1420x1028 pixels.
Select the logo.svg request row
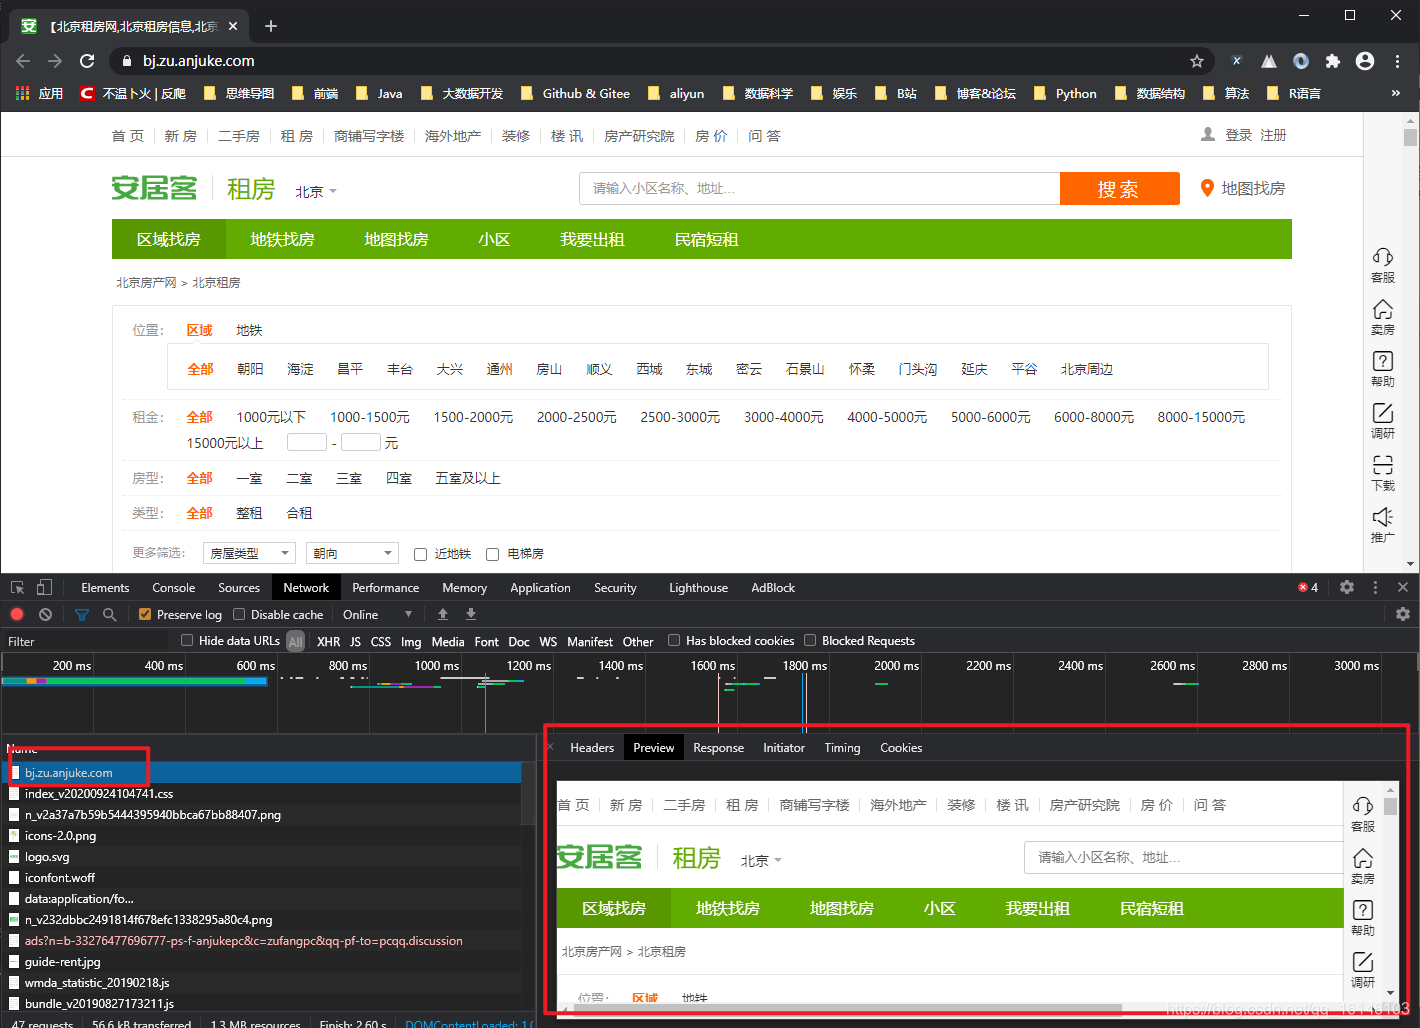(262, 857)
